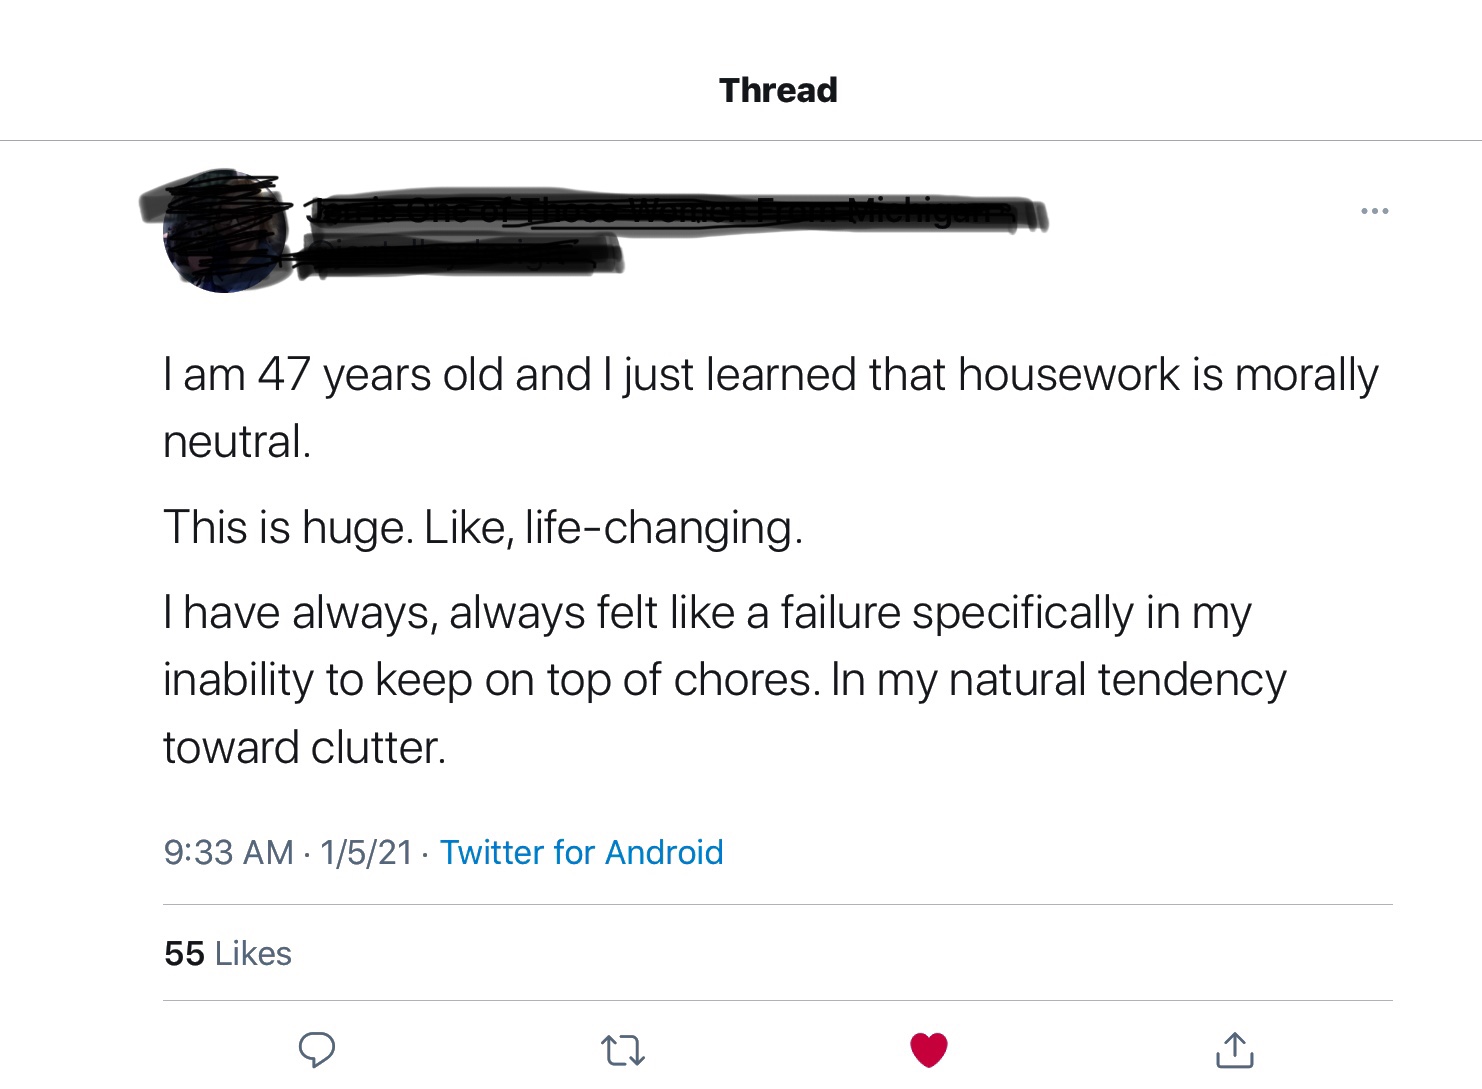Click the word 'neutral.' in the tweet
Viewport: 1482px width, 1089px height.
(x=237, y=442)
